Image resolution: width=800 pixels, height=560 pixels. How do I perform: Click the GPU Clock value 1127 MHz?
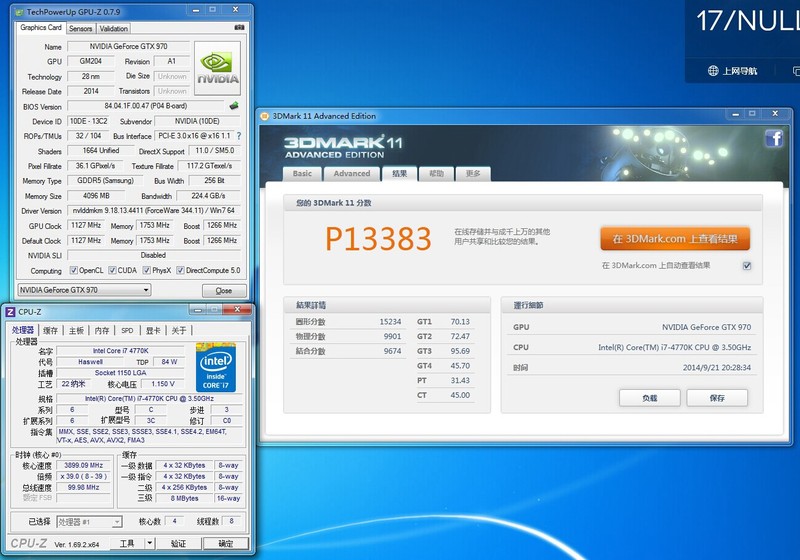86,225
